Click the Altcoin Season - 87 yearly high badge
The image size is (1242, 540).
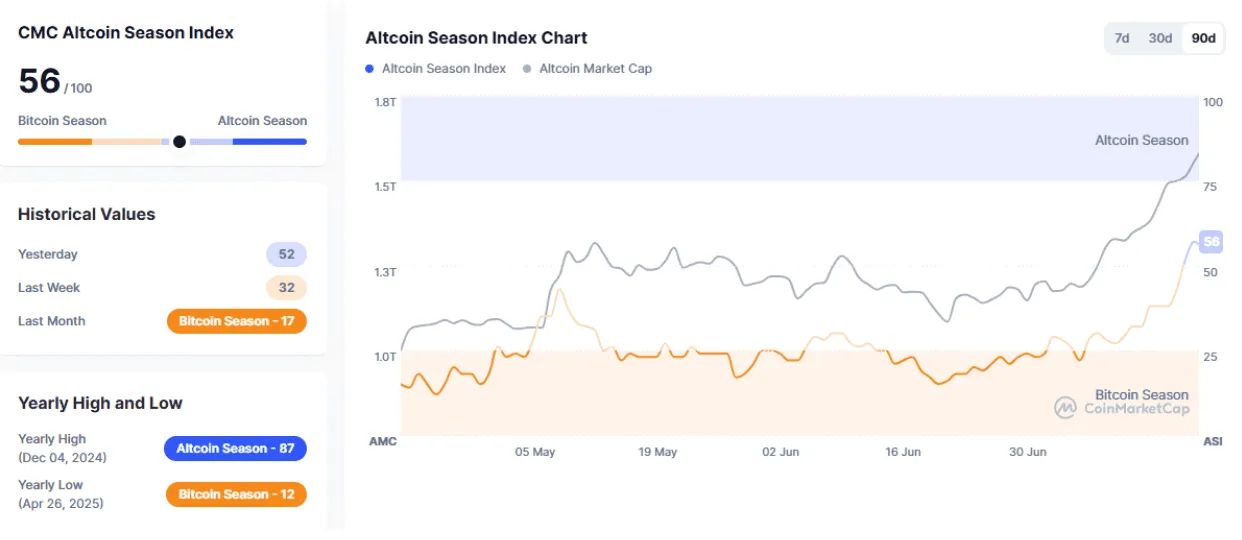(x=235, y=448)
